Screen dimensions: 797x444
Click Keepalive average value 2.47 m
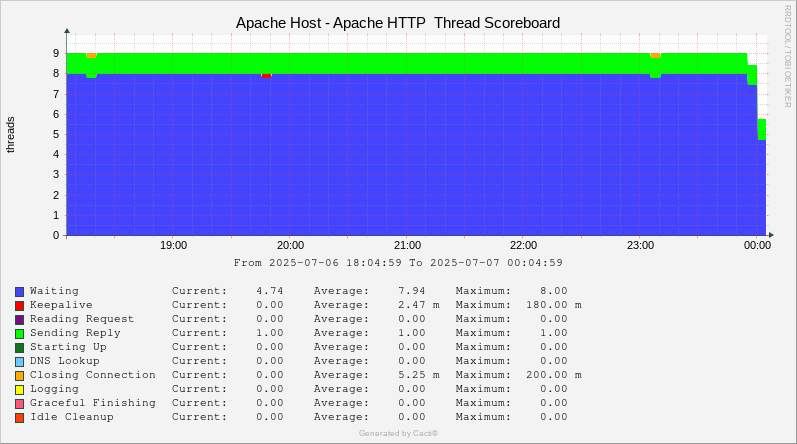coord(419,305)
